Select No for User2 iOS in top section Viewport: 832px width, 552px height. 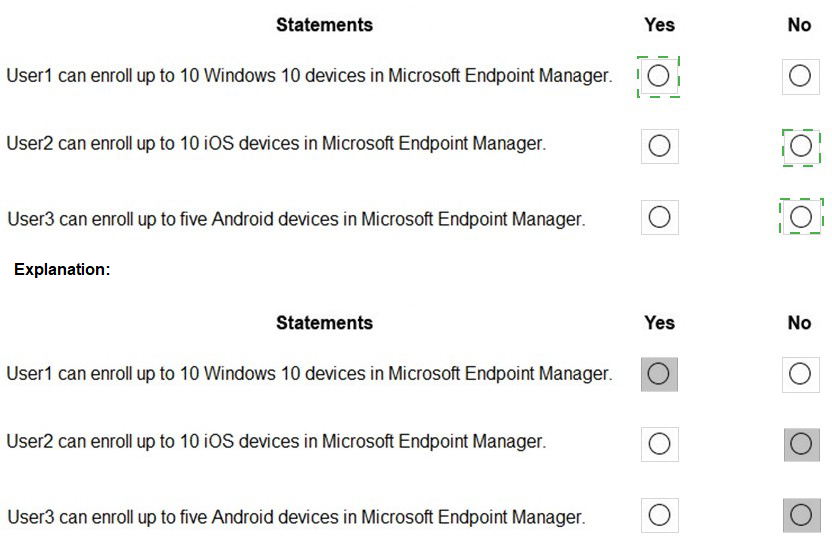(800, 146)
